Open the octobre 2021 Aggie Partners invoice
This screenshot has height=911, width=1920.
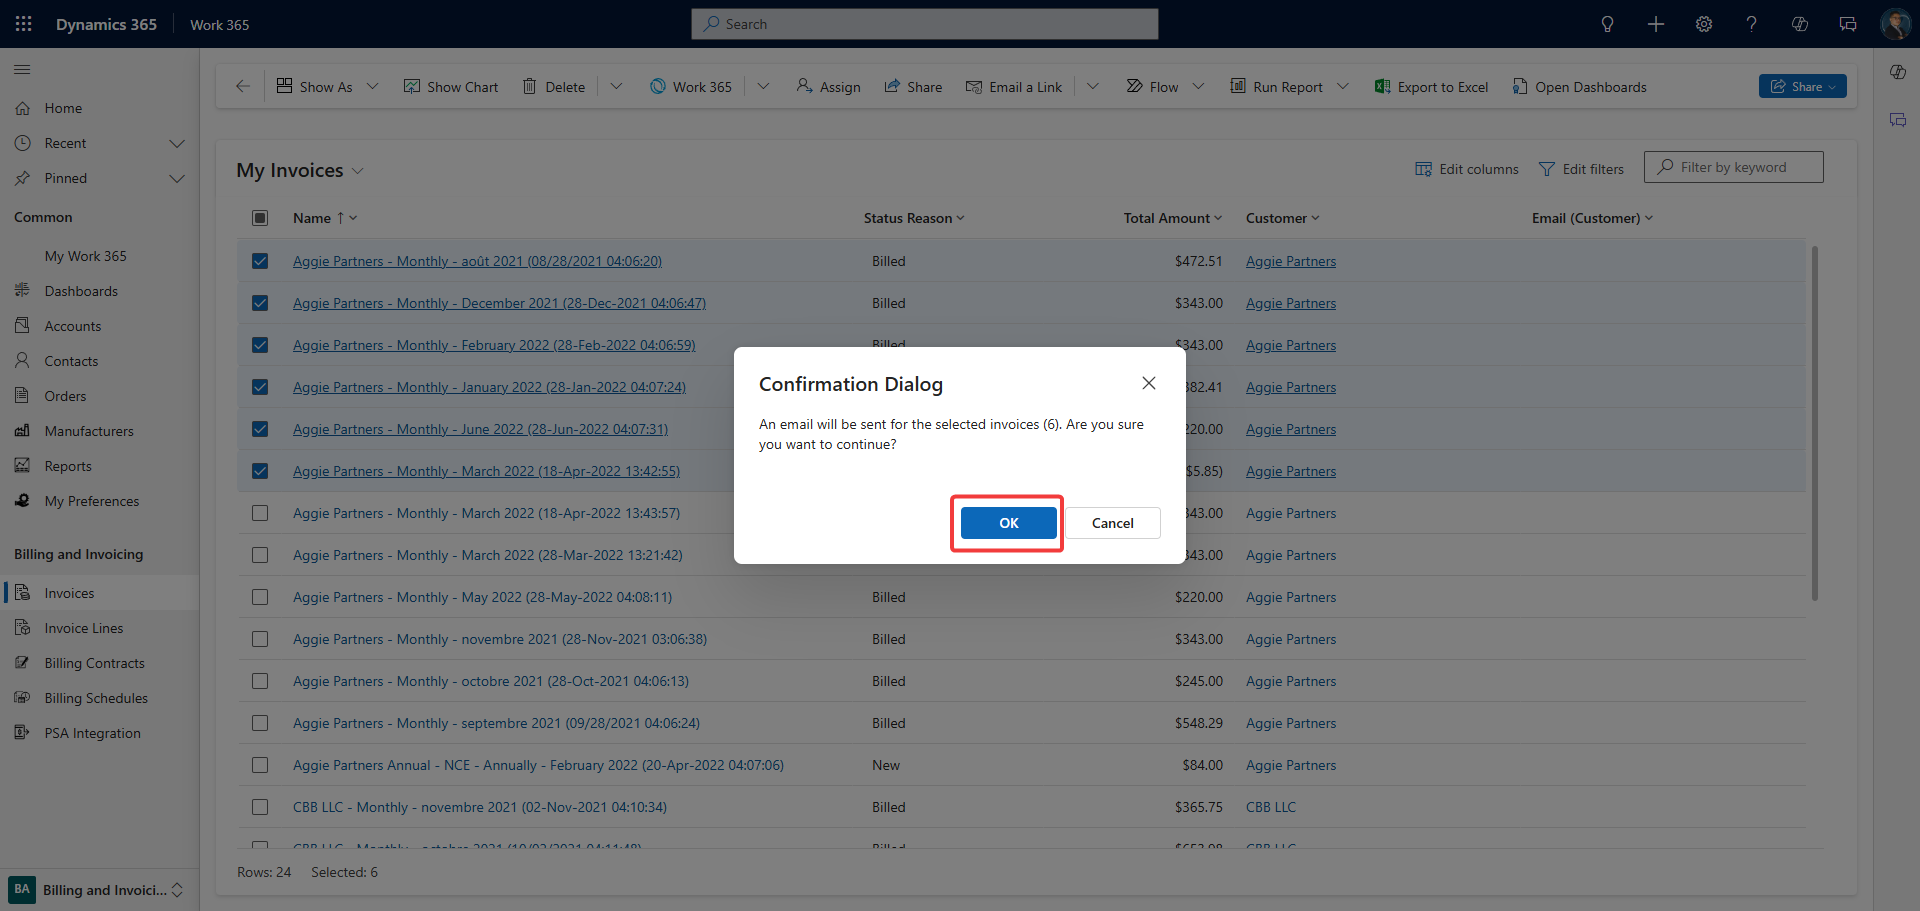pos(490,681)
